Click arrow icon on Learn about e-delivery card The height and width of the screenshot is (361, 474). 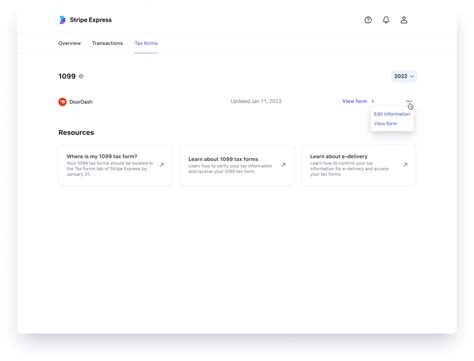tap(405, 165)
